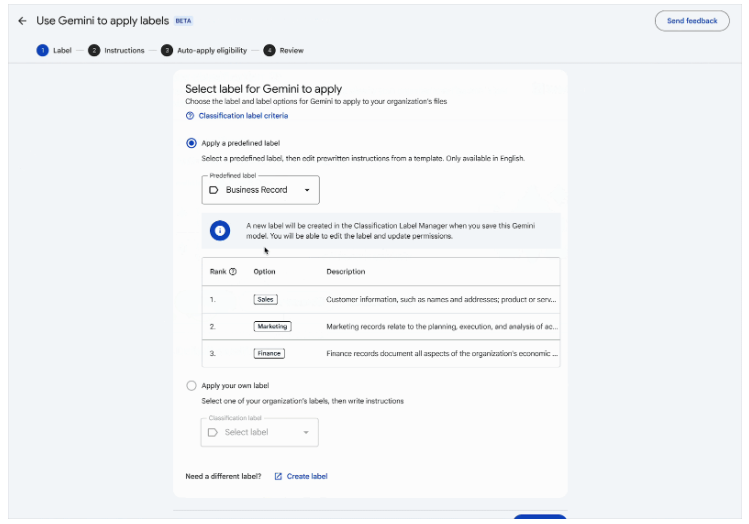
Task: Click the Sales option chip
Action: pyautogui.click(x=265, y=299)
